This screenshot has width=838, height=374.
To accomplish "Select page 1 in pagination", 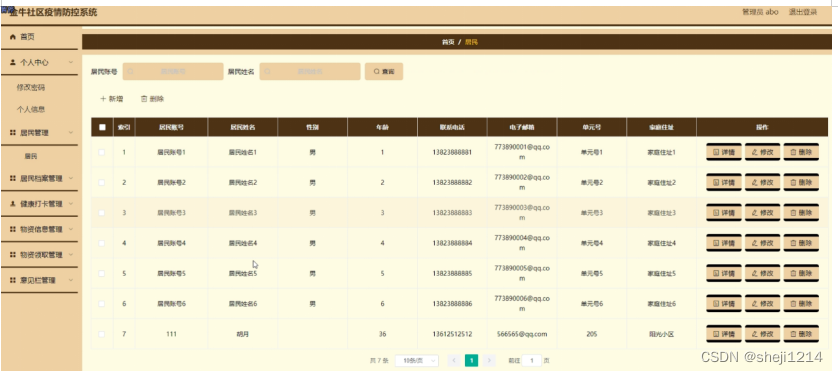I will pyautogui.click(x=471, y=361).
